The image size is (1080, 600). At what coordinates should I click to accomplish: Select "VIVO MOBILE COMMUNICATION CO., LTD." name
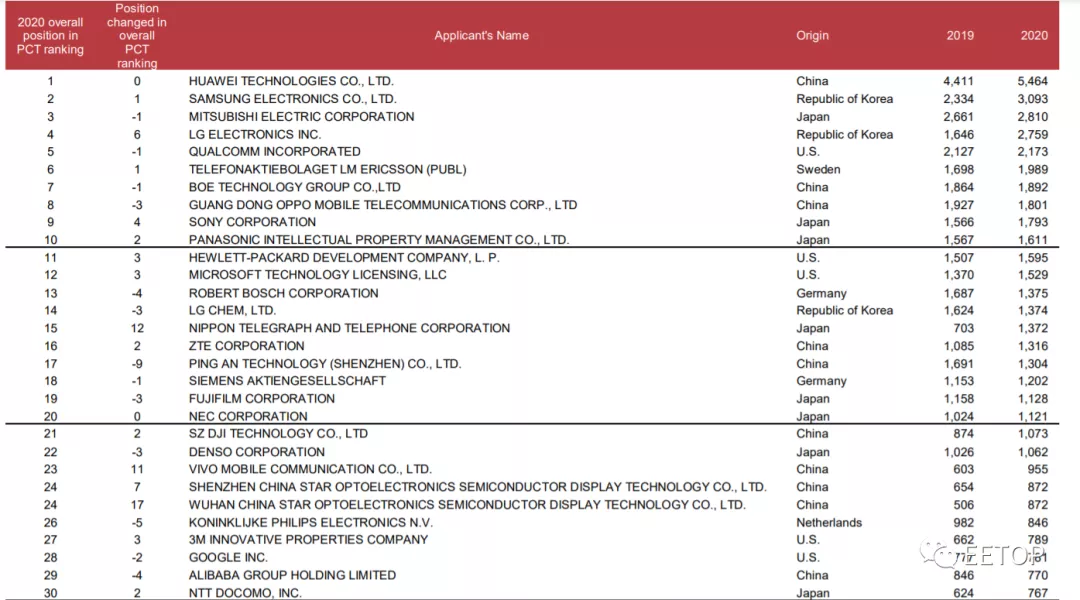point(310,470)
